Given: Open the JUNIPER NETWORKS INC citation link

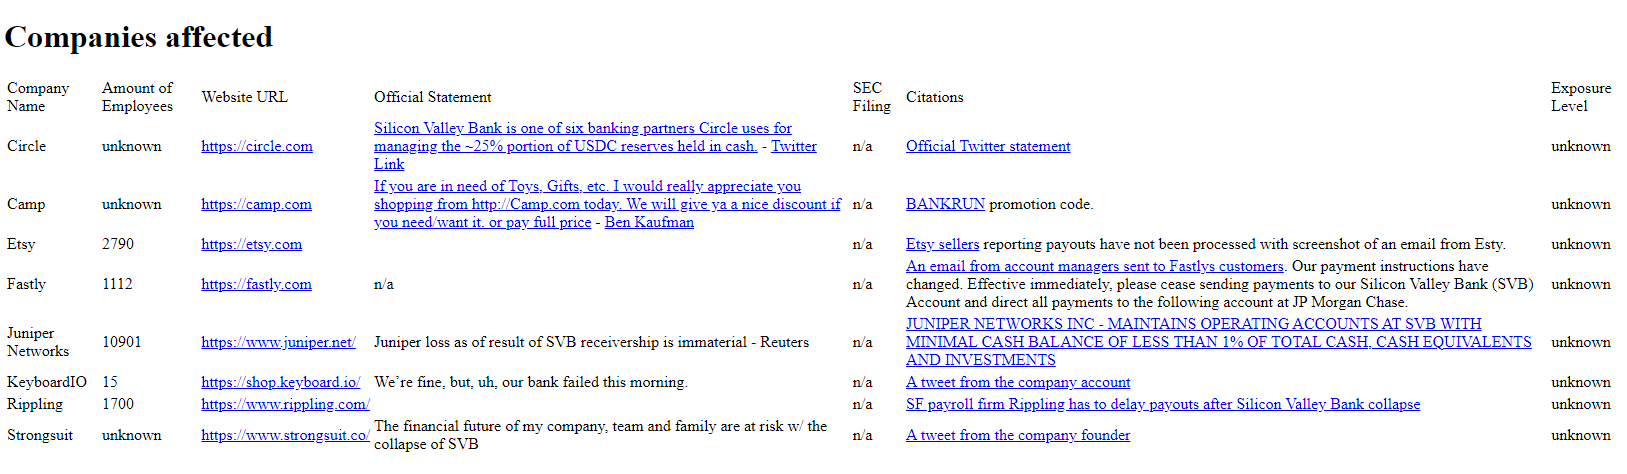Looking at the screenshot, I should 1193,324.
